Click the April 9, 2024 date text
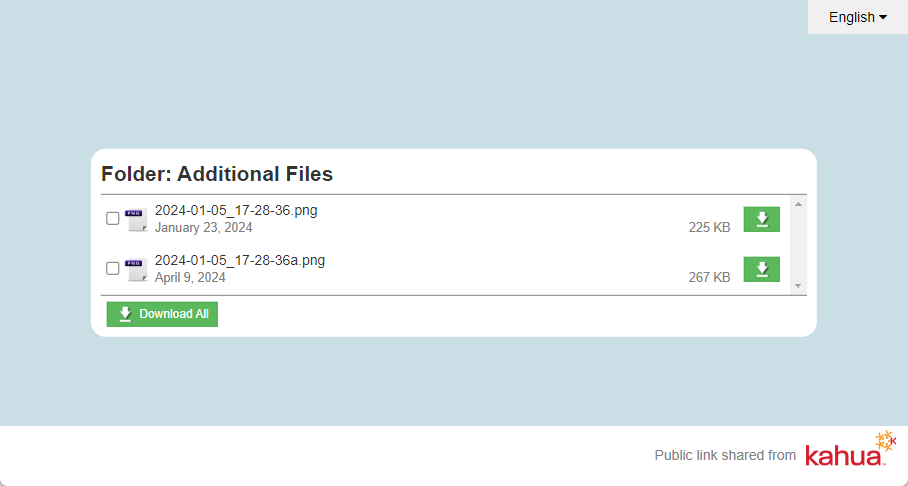908x486 pixels. tap(190, 277)
